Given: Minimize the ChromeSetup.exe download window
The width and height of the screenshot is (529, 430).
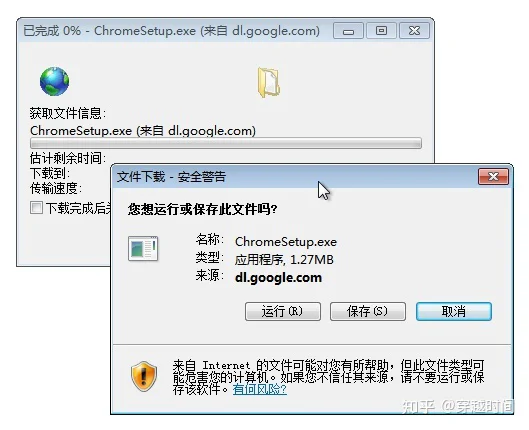Looking at the screenshot, I should (x=348, y=31).
